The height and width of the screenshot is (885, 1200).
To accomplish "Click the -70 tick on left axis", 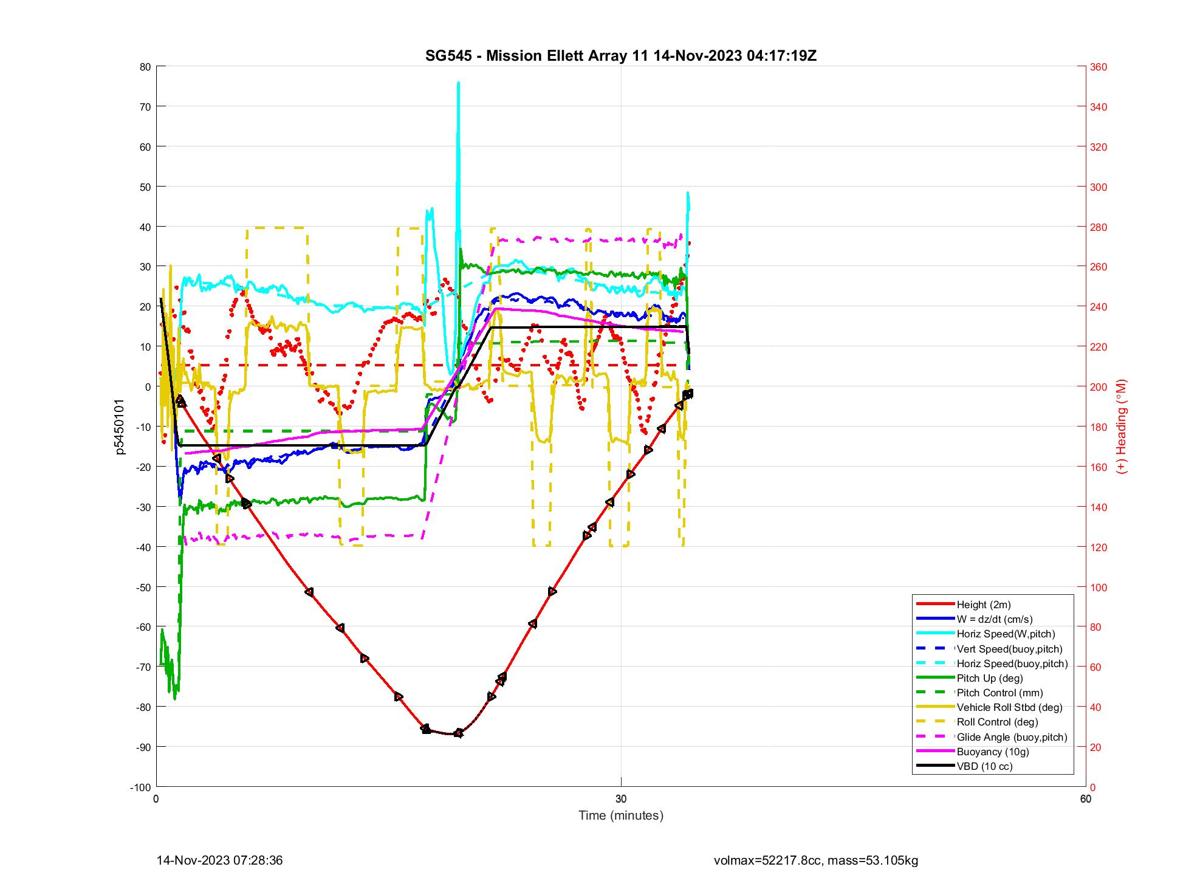I will click(x=143, y=667).
